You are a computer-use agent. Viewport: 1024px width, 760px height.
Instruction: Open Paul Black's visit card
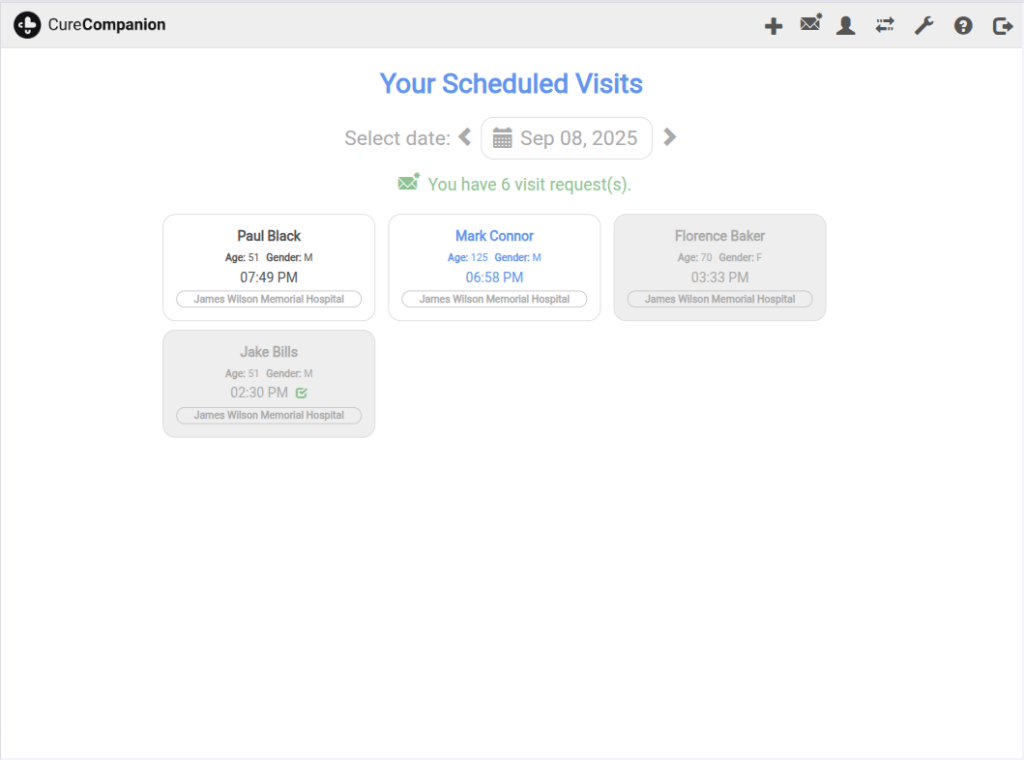[269, 267]
